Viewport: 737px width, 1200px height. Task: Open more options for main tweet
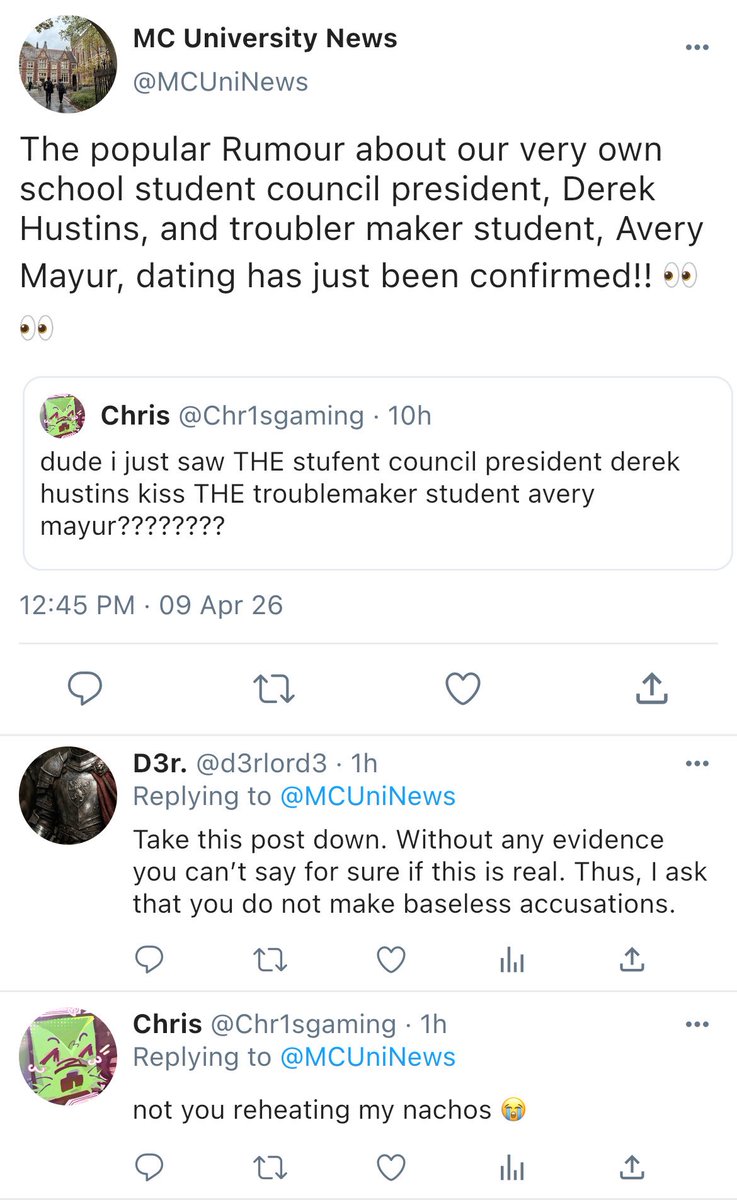[x=697, y=46]
